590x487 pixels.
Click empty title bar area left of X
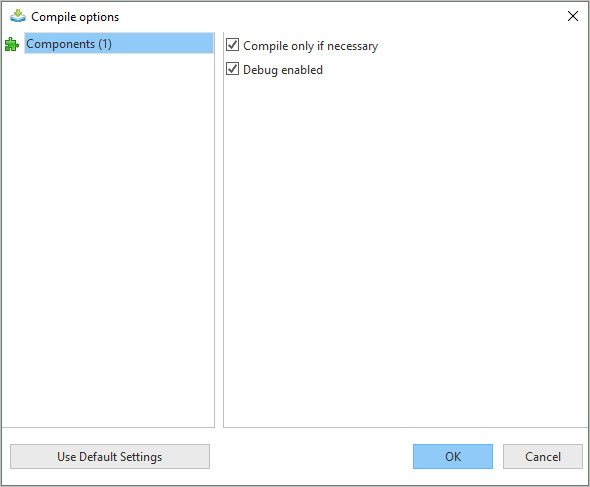(339, 16)
